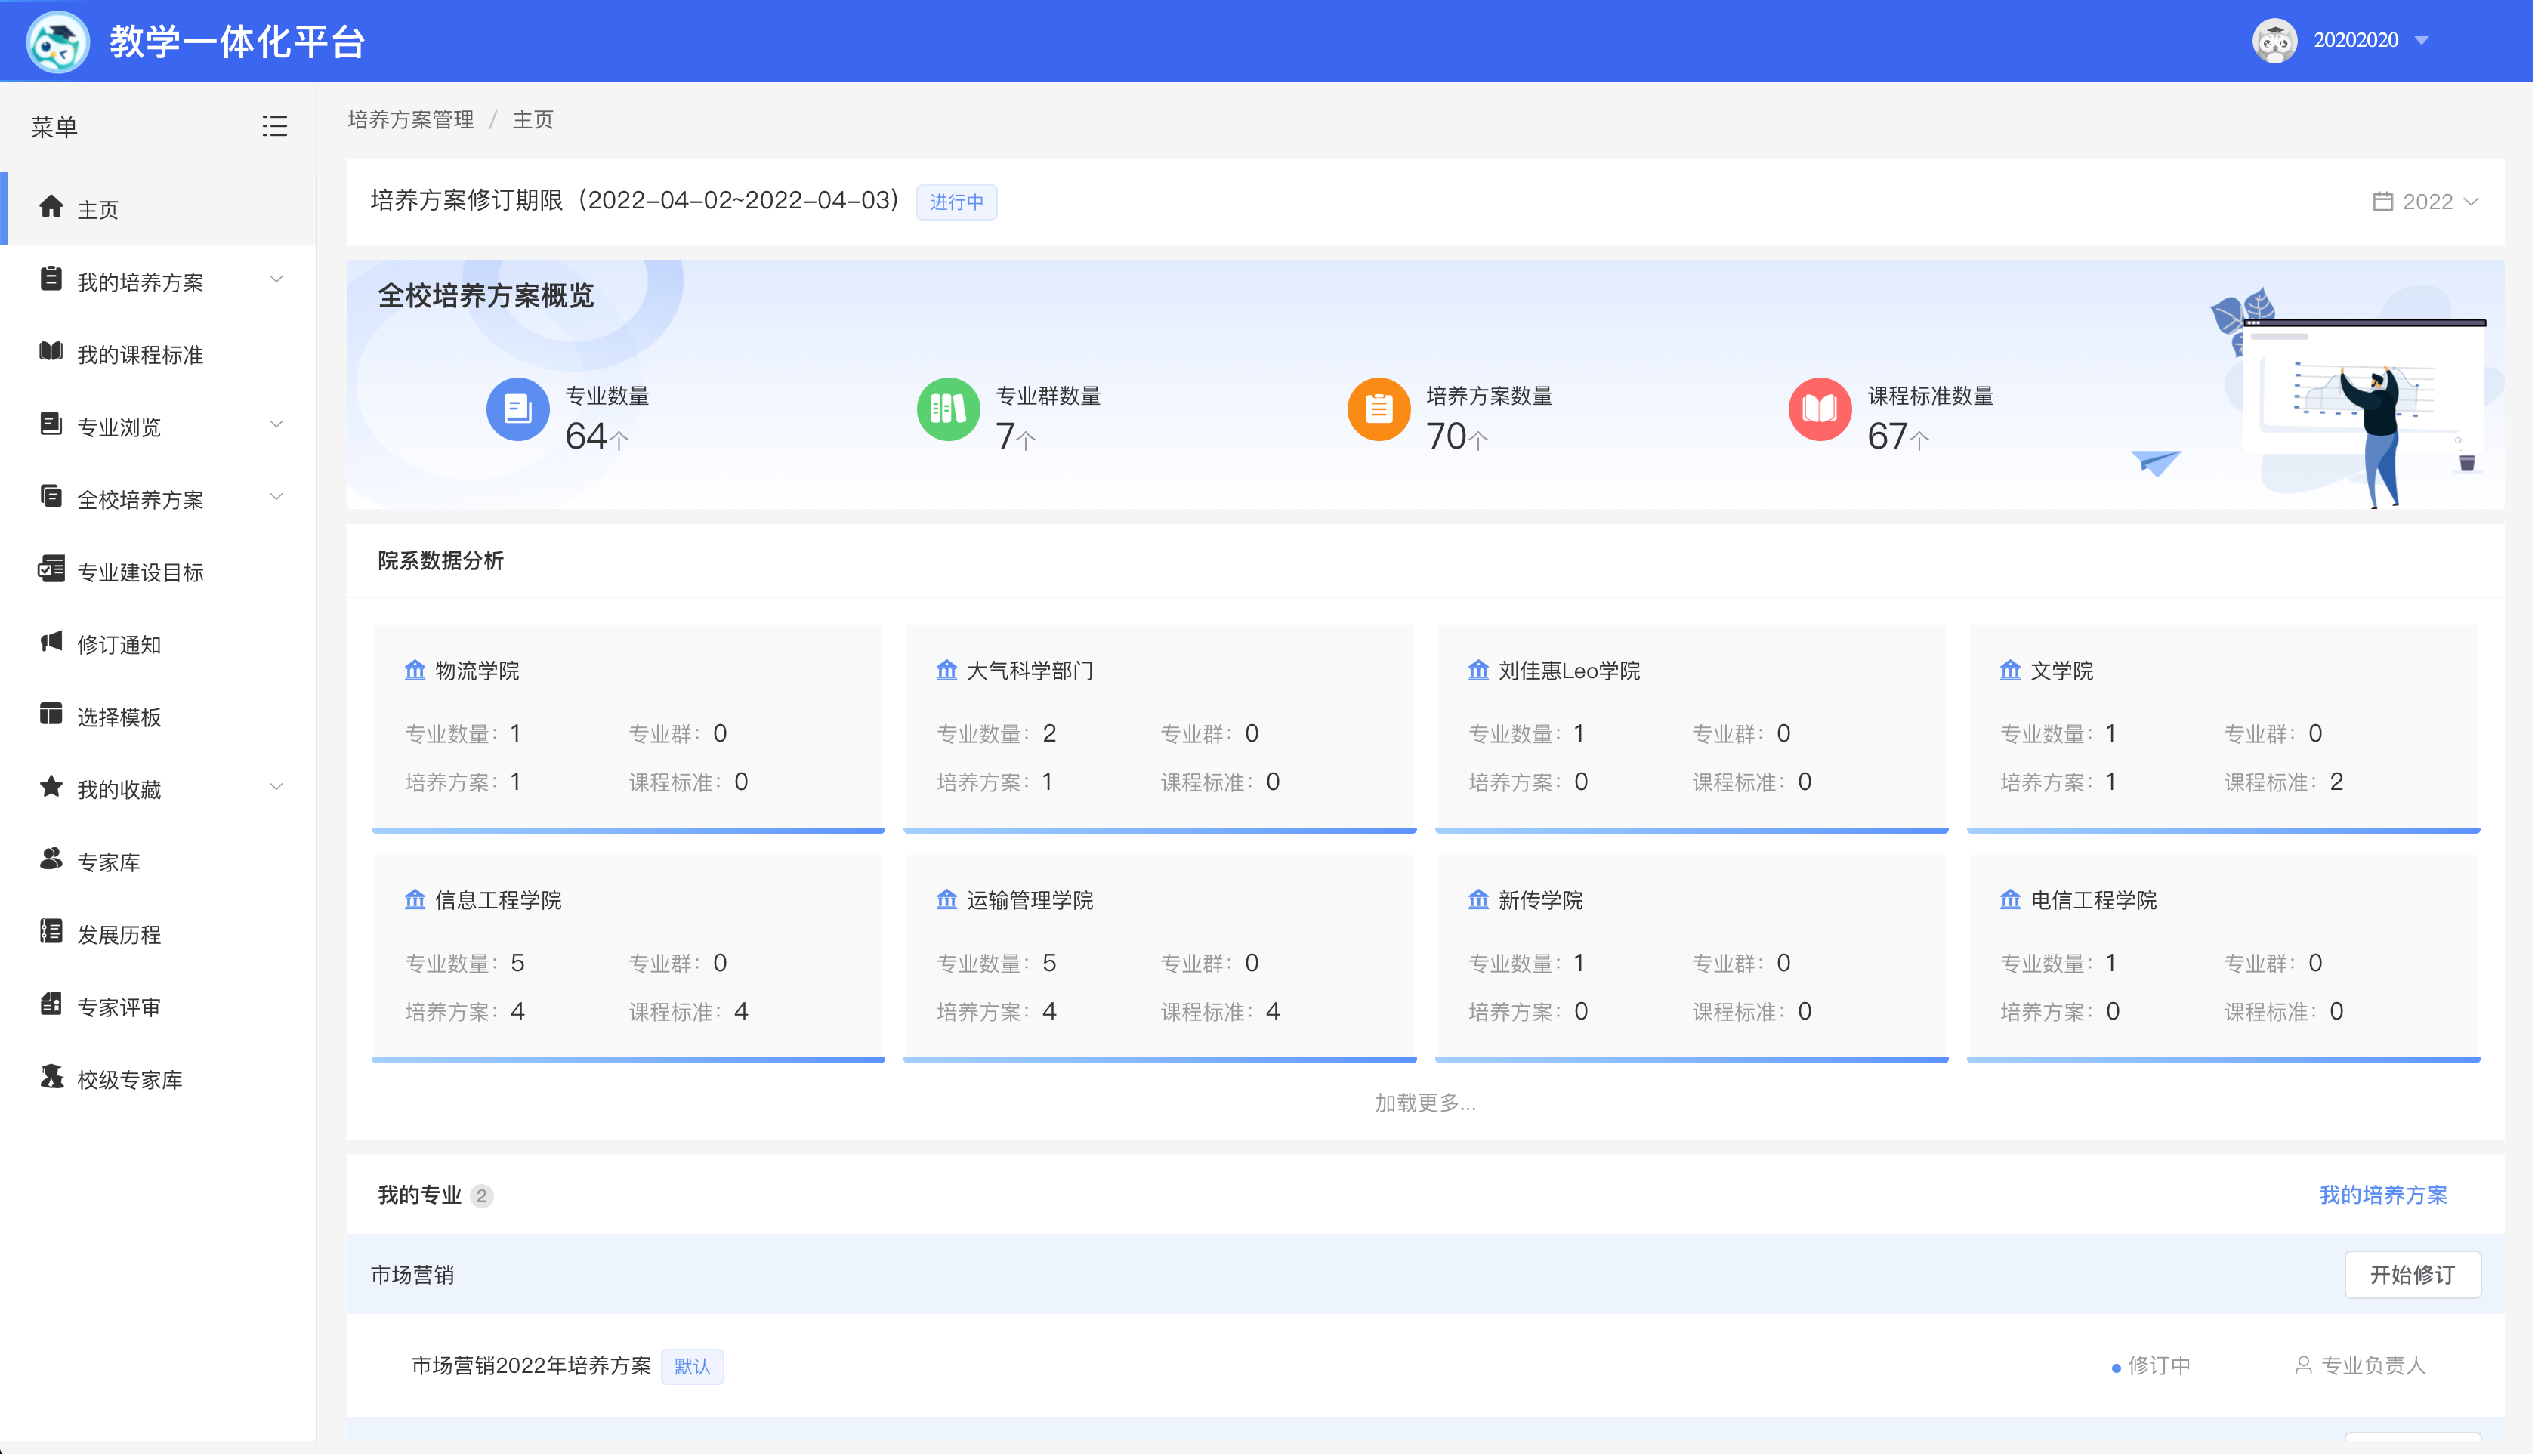Open the 我的培养方案 link
The width and height of the screenshot is (2535, 1456).
(2383, 1195)
